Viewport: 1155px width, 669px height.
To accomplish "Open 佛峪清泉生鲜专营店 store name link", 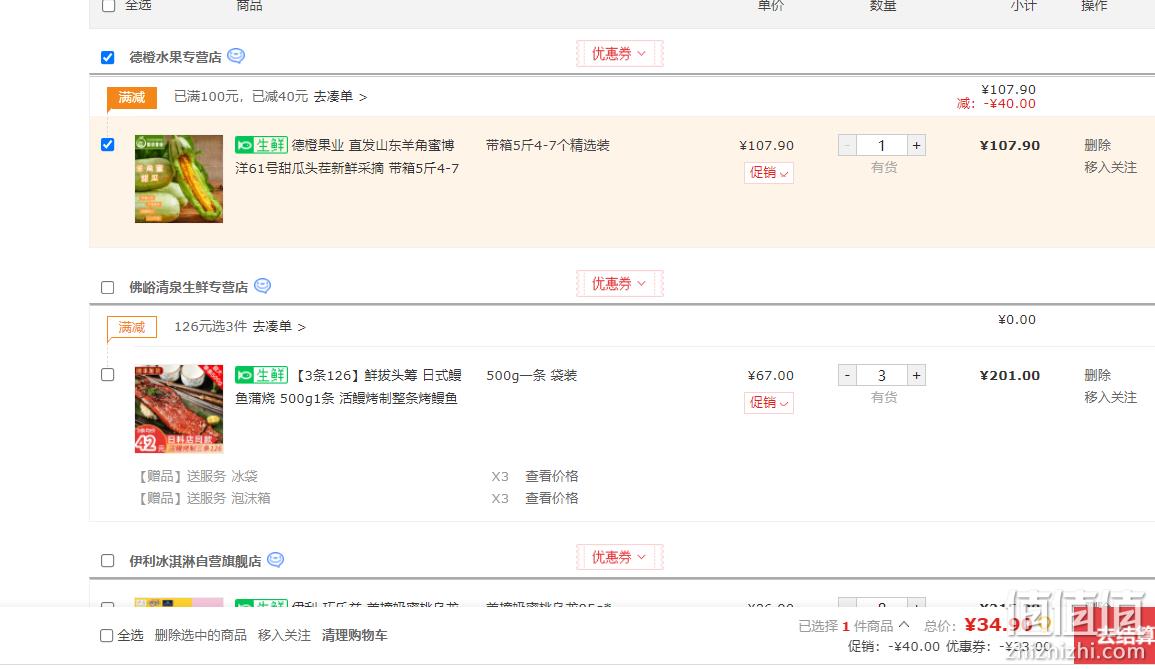I will 189,287.
